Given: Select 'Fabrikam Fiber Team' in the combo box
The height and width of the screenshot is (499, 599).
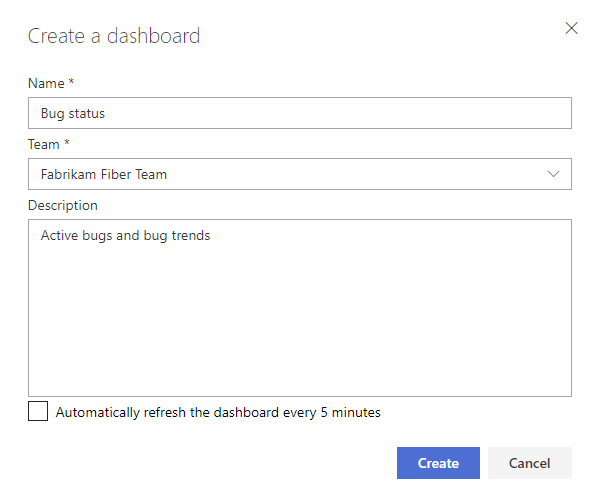Looking at the screenshot, I should tap(104, 174).
